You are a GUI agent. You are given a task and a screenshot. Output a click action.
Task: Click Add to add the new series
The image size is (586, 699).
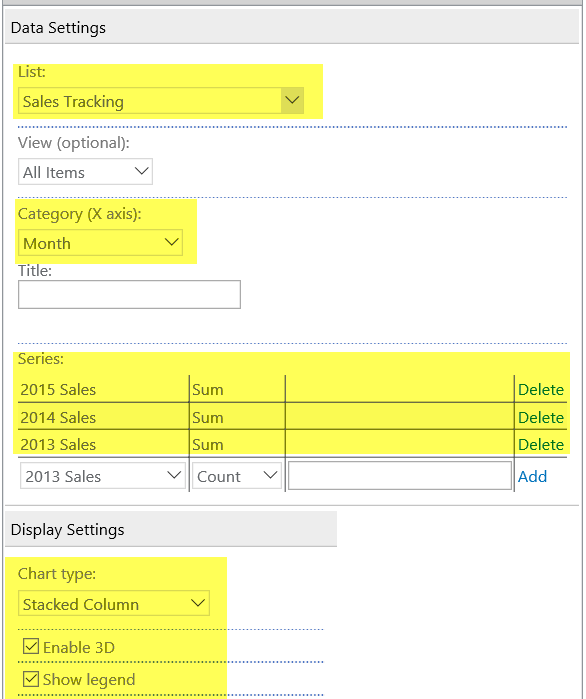[x=532, y=477]
